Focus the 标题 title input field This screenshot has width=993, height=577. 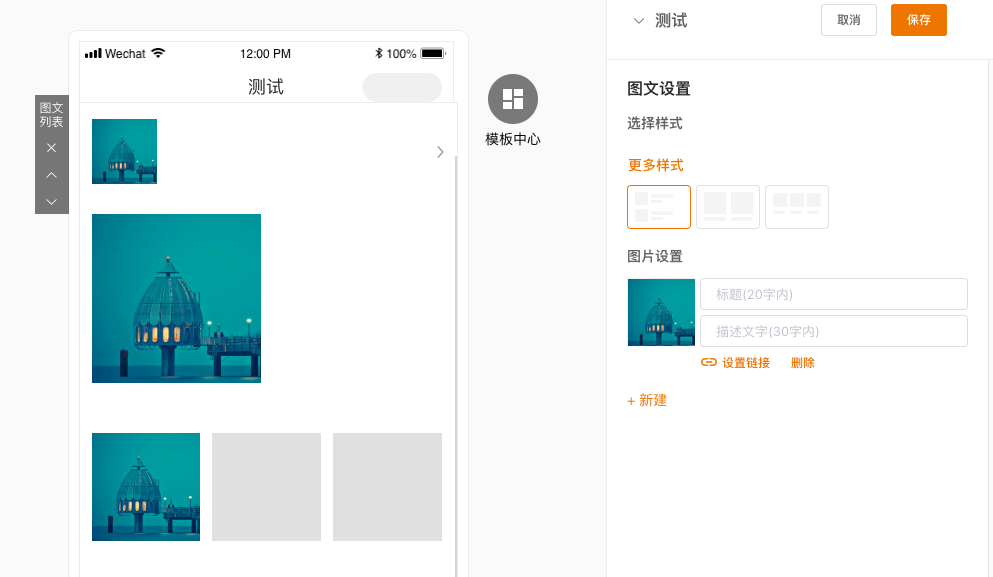[x=833, y=294]
